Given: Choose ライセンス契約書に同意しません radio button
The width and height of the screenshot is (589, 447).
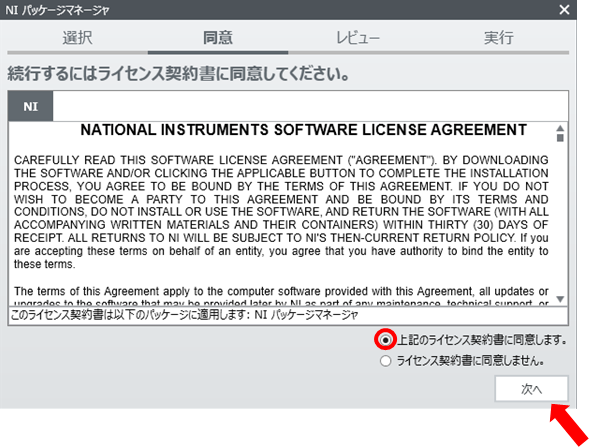Looking at the screenshot, I should pos(385,361).
